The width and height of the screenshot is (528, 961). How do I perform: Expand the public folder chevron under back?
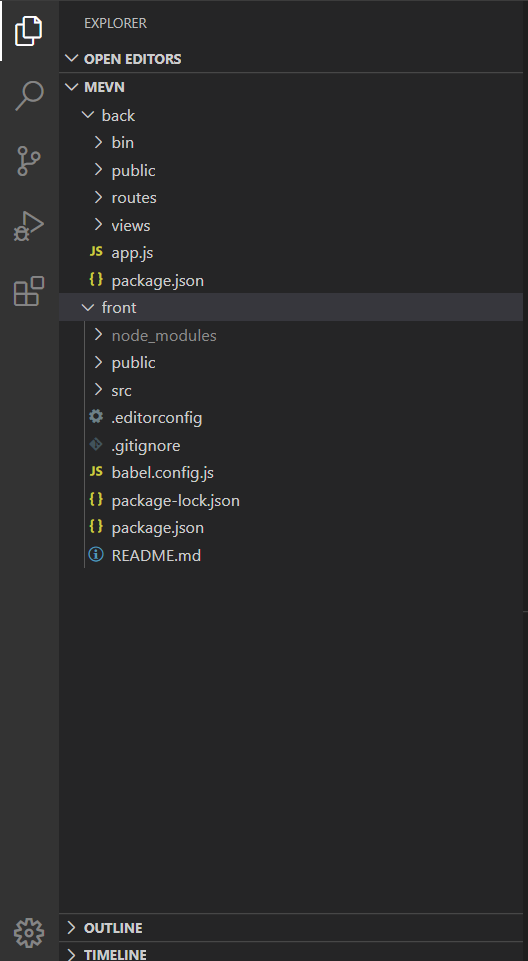coord(98,170)
